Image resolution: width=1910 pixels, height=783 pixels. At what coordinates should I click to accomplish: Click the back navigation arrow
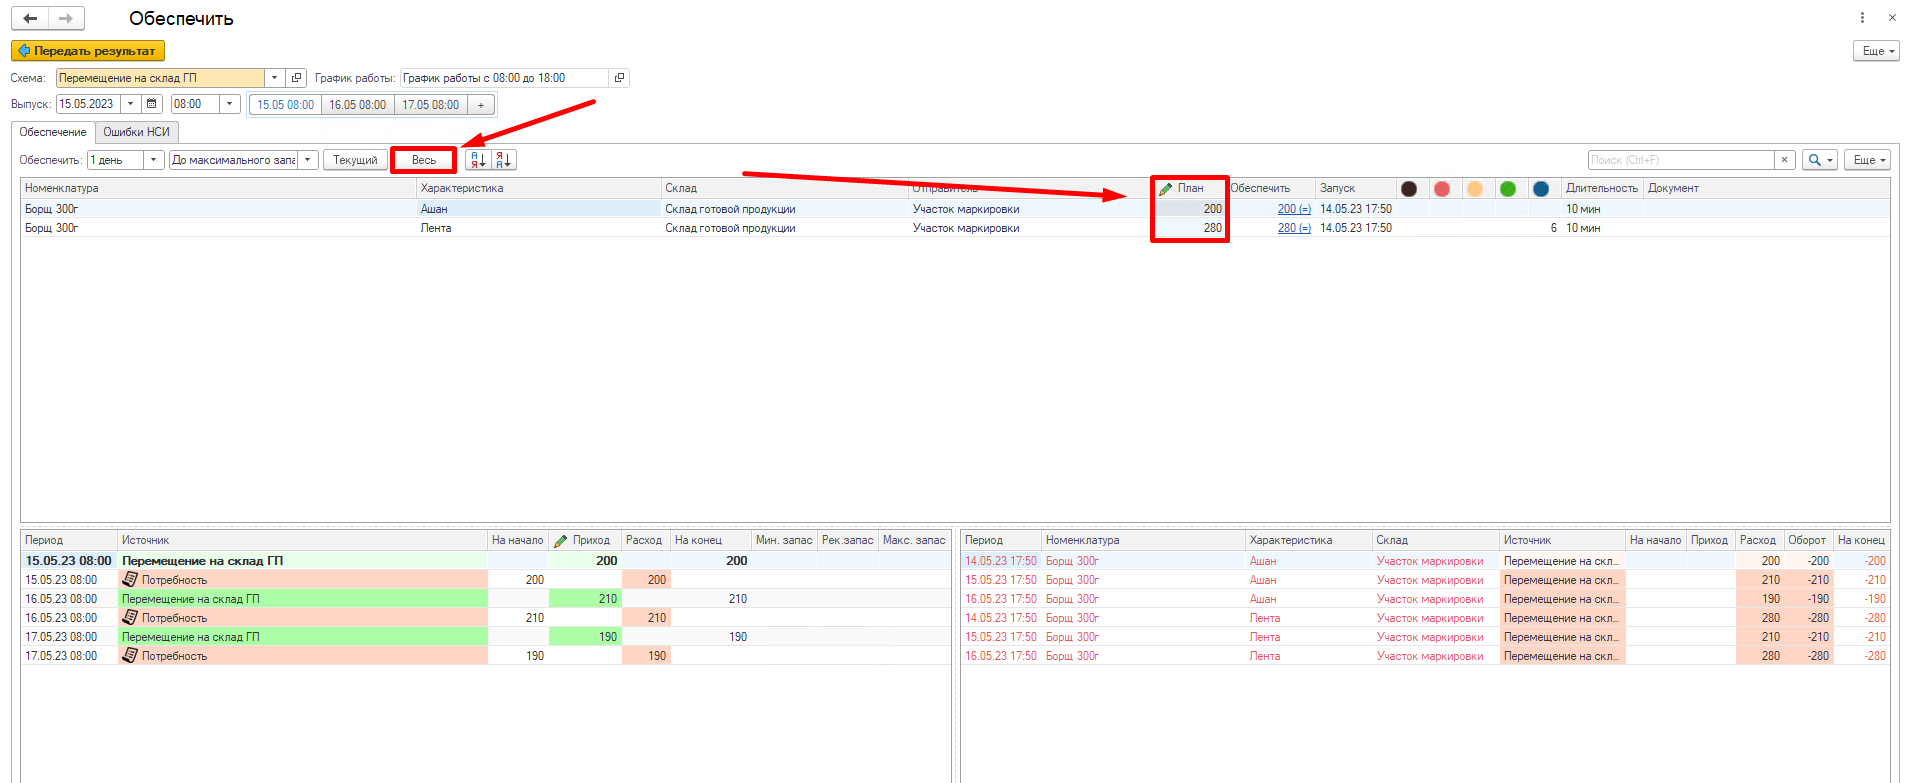[30, 18]
